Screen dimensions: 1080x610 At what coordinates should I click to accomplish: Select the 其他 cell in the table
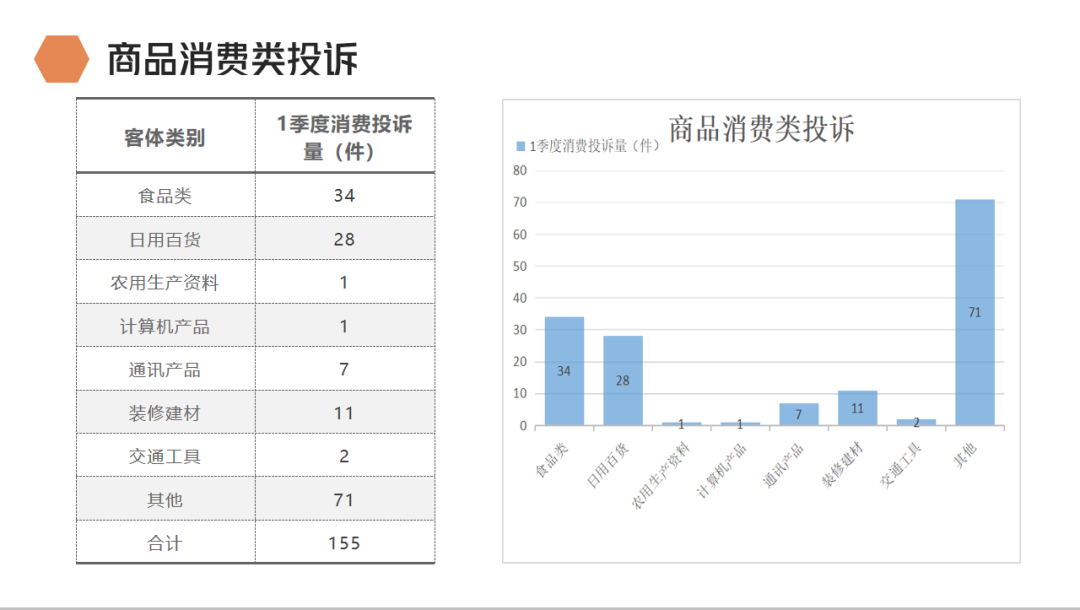(165, 500)
